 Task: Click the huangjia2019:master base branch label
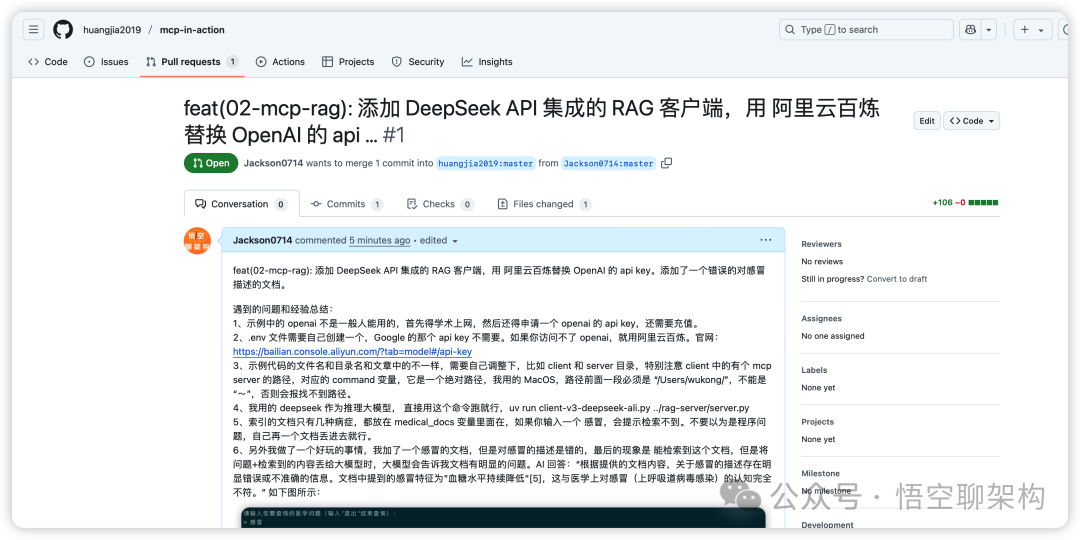[486, 163]
